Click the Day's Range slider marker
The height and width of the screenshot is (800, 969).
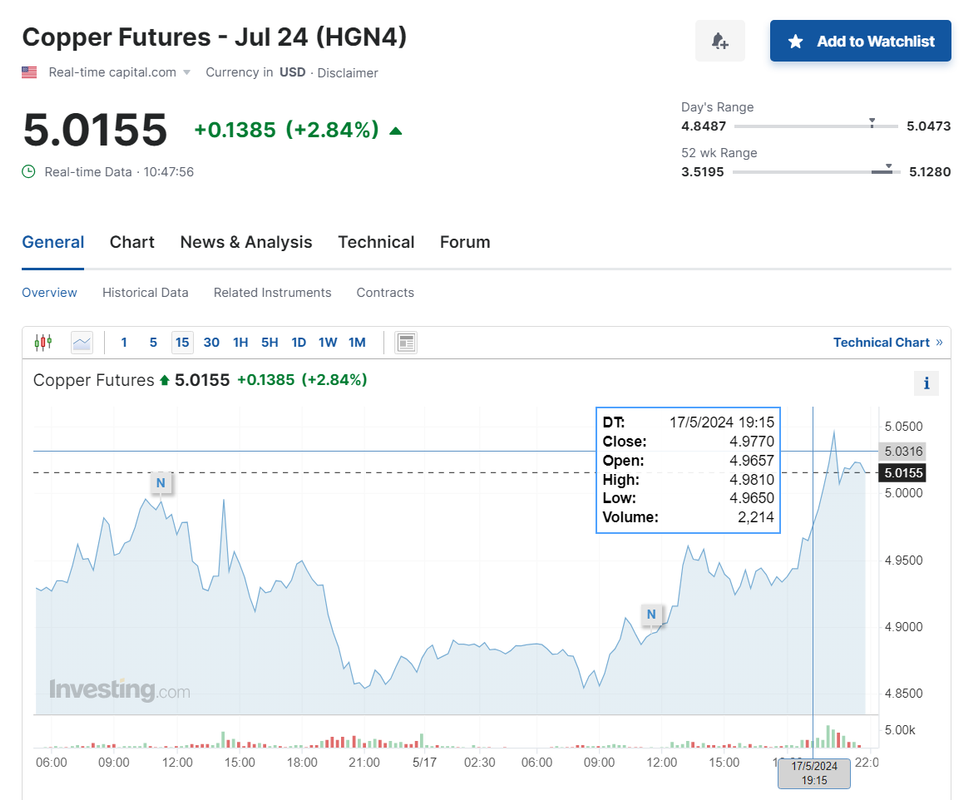pos(872,122)
